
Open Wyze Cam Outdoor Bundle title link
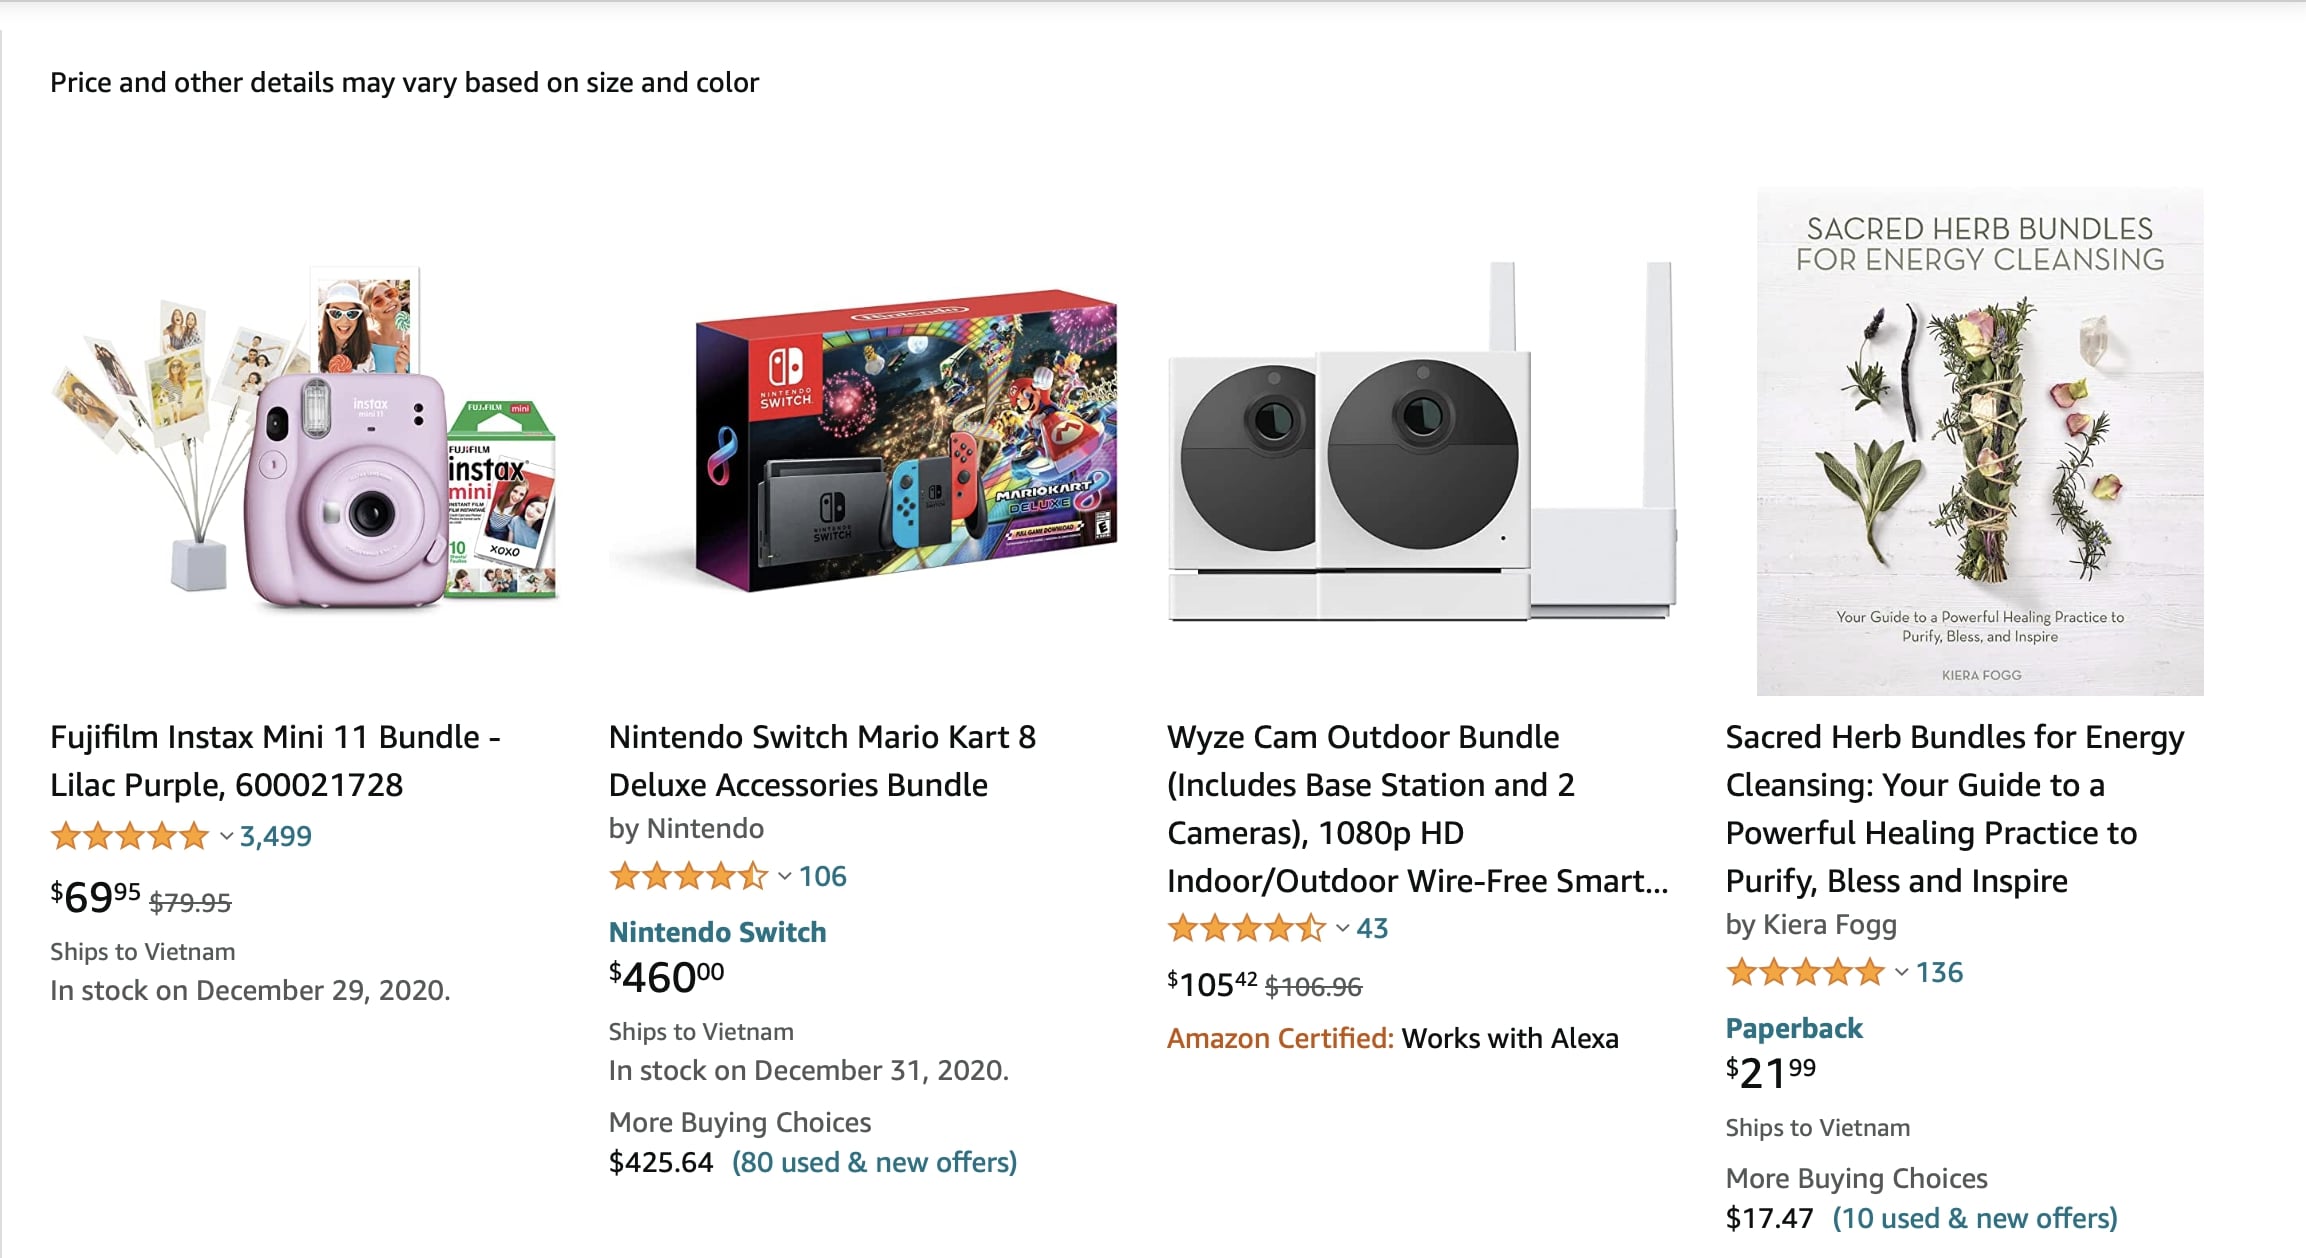tap(1416, 809)
